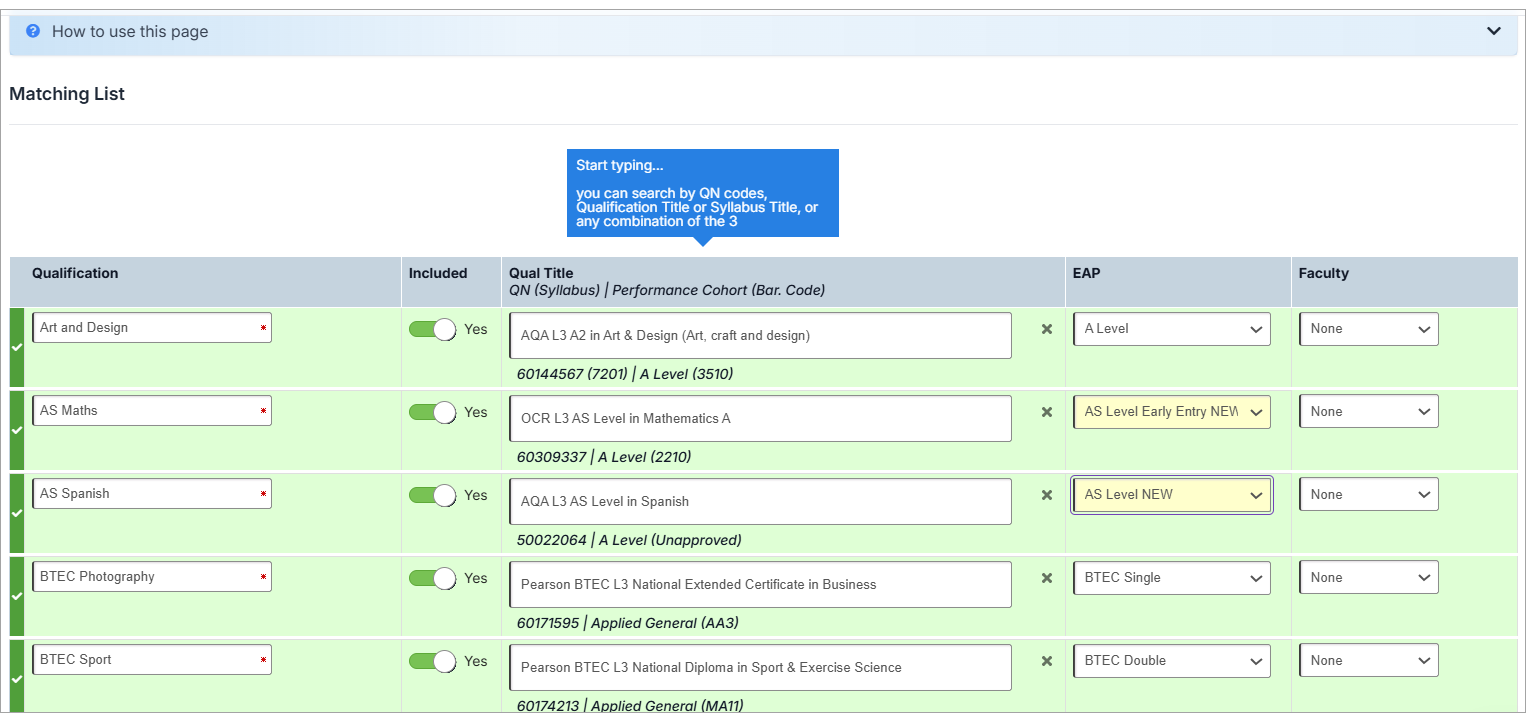Turn off Included for BTEC Sport
This screenshot has width=1526, height=713.
coord(432,661)
